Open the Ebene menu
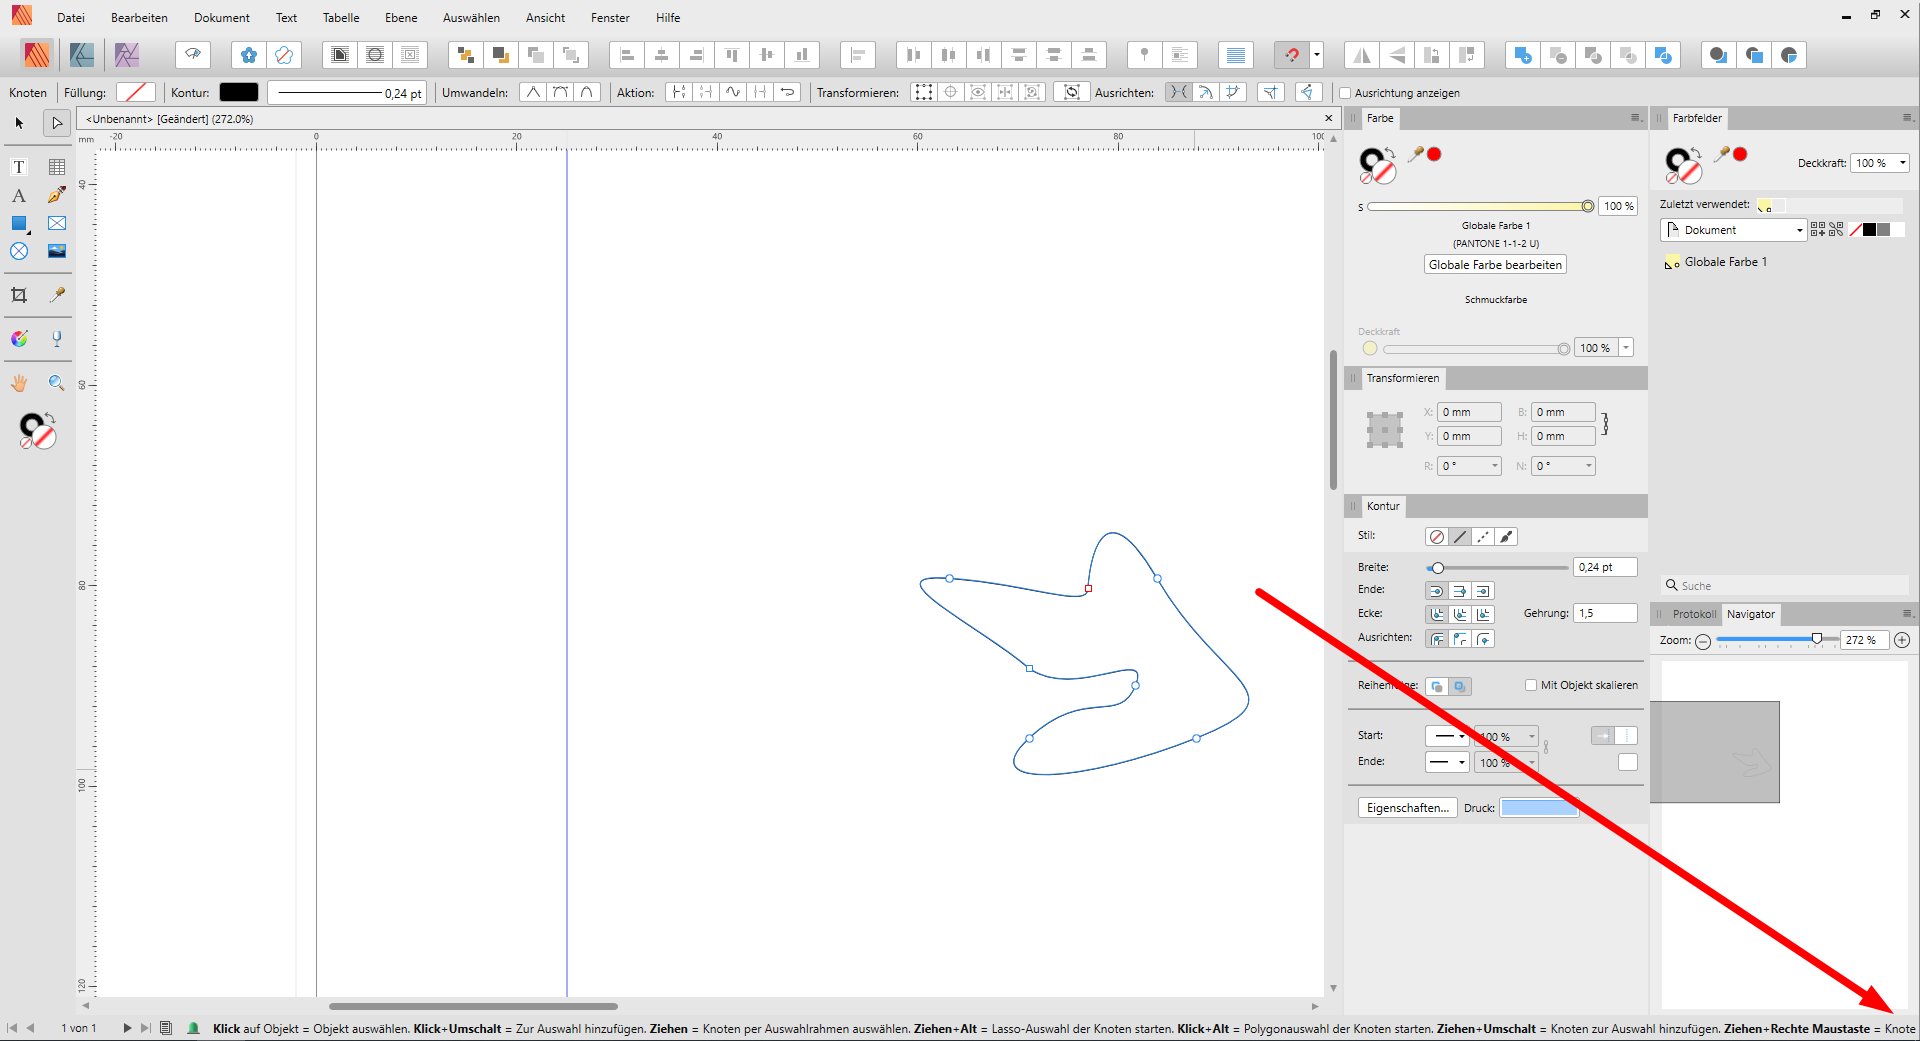The width and height of the screenshot is (1920, 1041). [400, 17]
